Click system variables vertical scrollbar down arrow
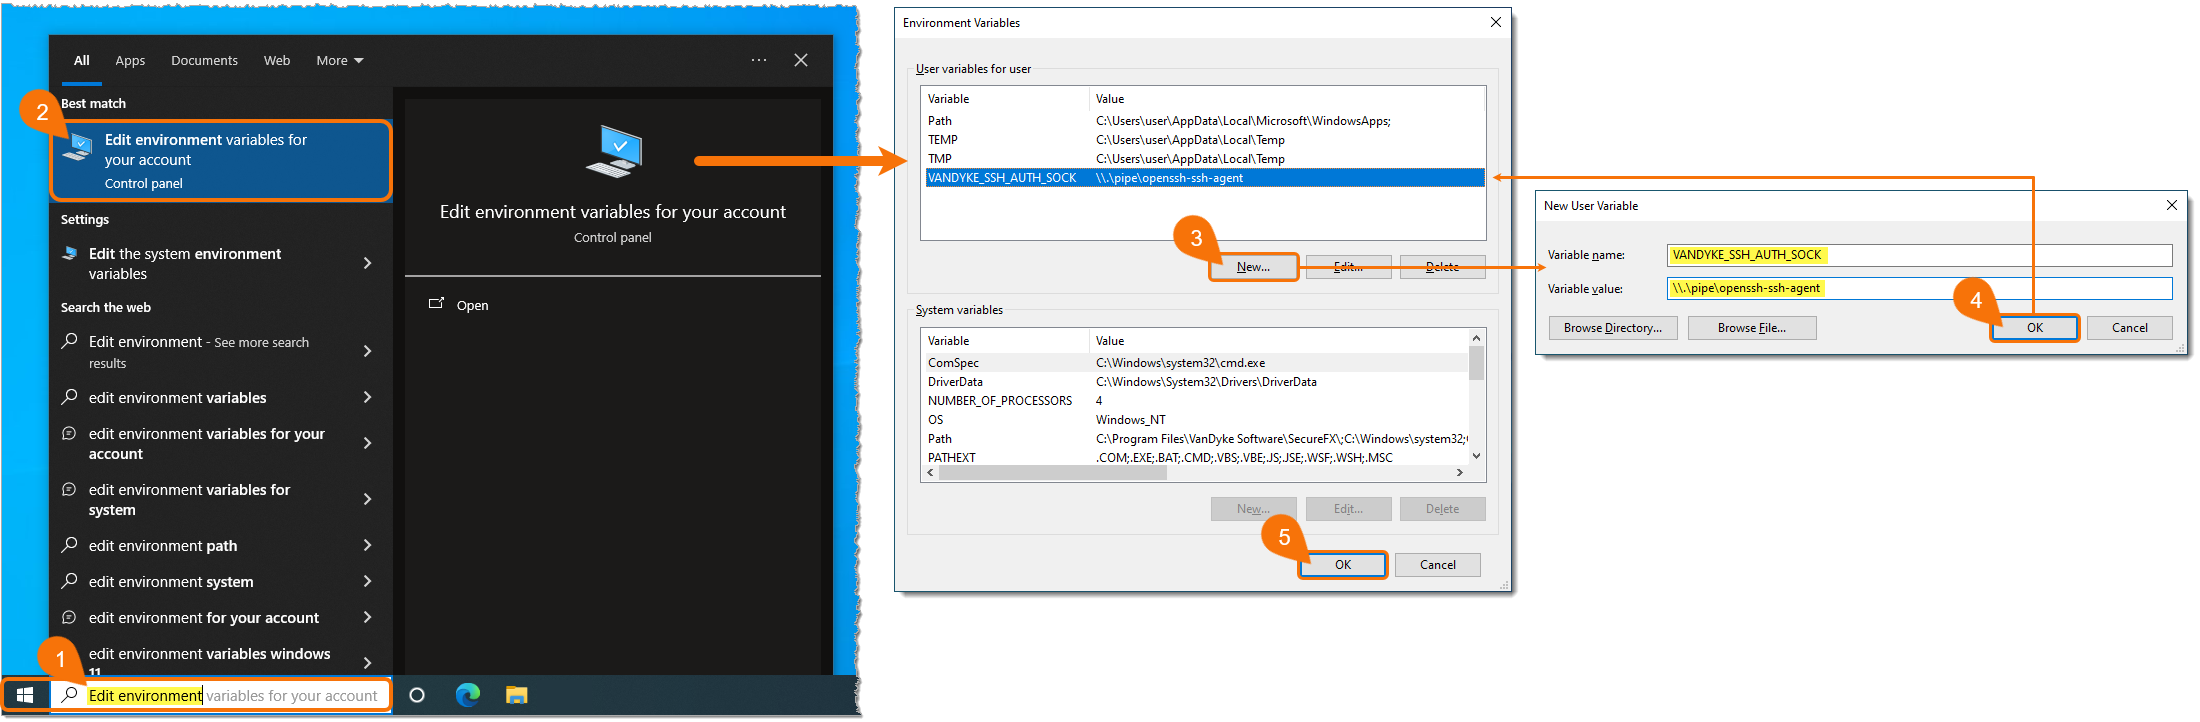The height and width of the screenshot is (722, 2200). pos(1476,456)
